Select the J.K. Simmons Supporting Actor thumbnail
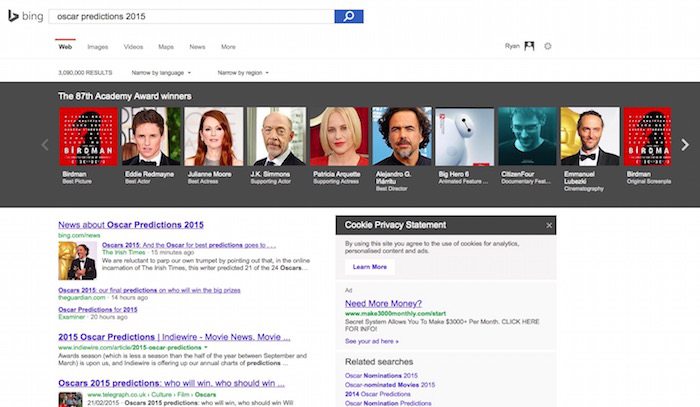 point(277,136)
